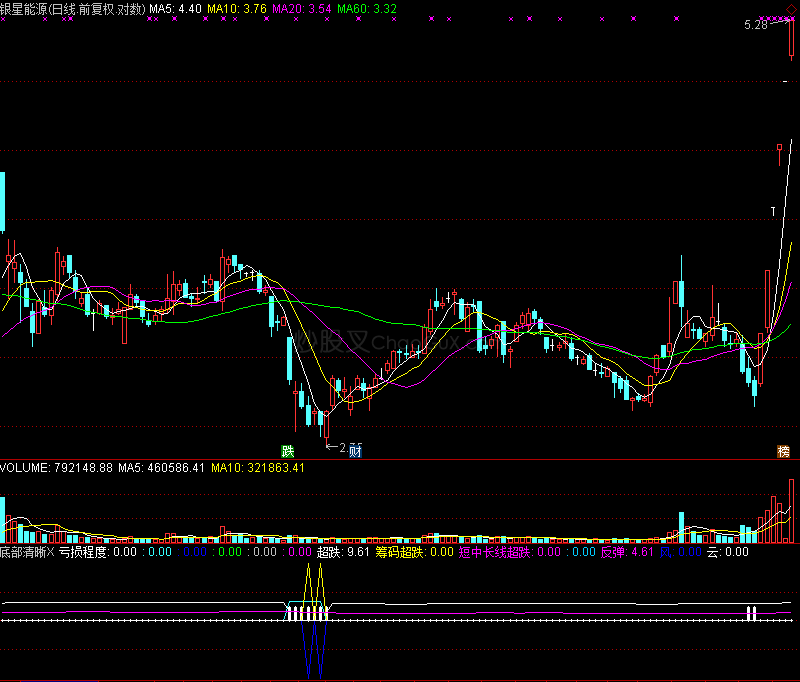Click the yellow 筹码超跌: 0.00 readout
This screenshot has height=682, width=800.
point(414,552)
